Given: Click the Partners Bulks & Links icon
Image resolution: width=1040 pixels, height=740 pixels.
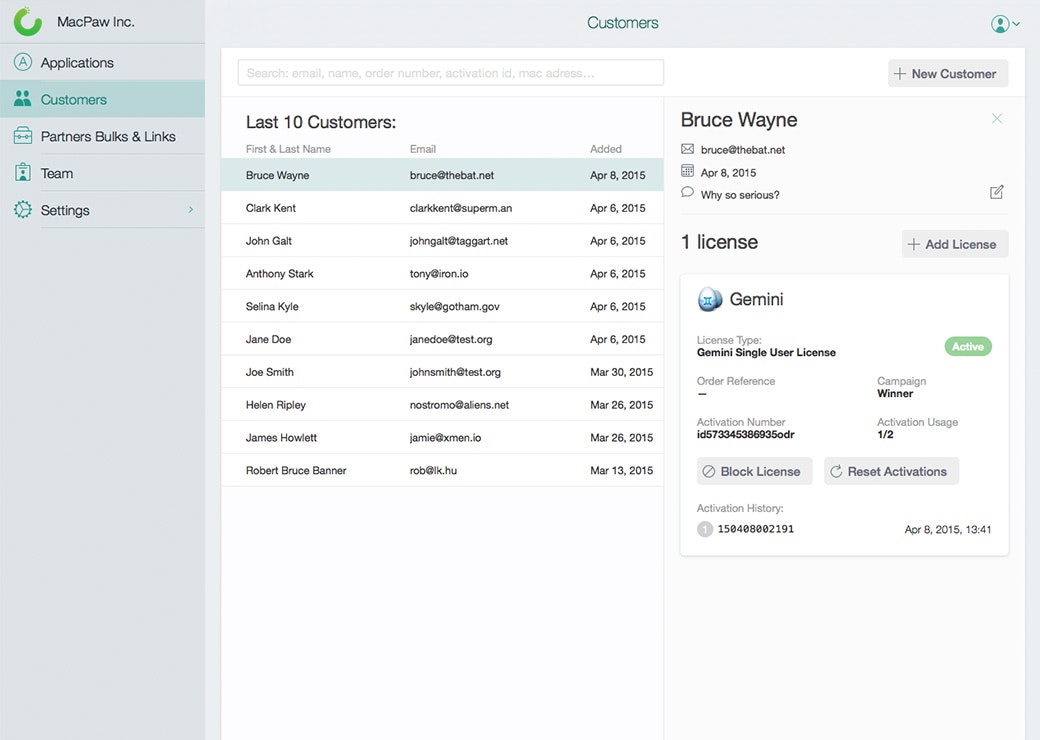Looking at the screenshot, I should (21, 135).
